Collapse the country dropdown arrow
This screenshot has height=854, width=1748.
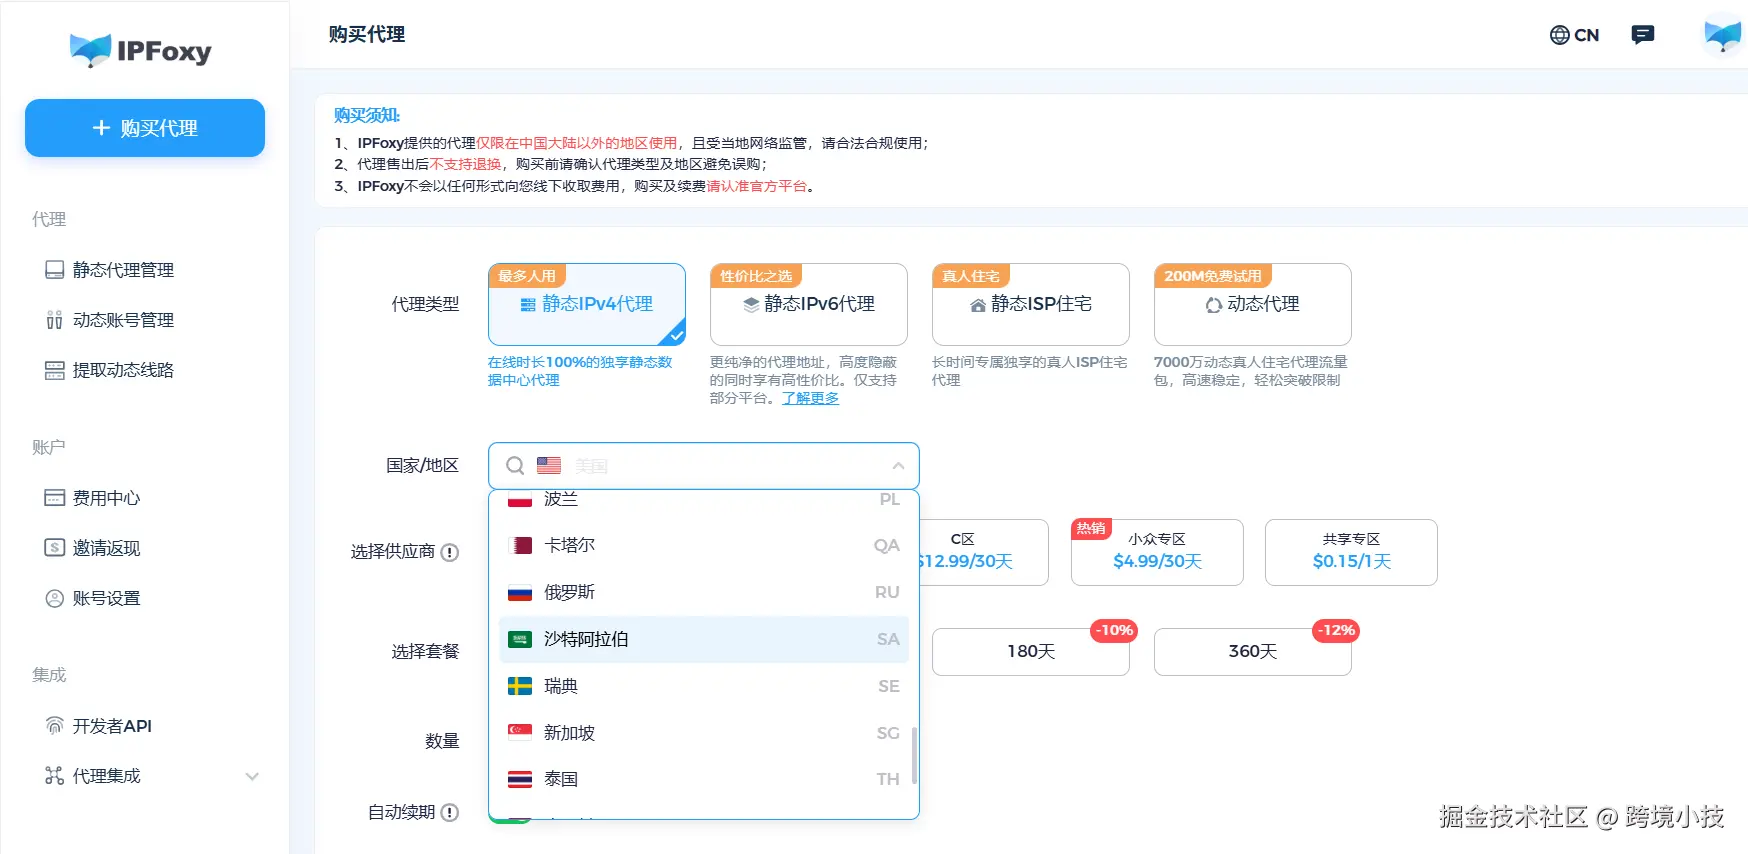[898, 466]
